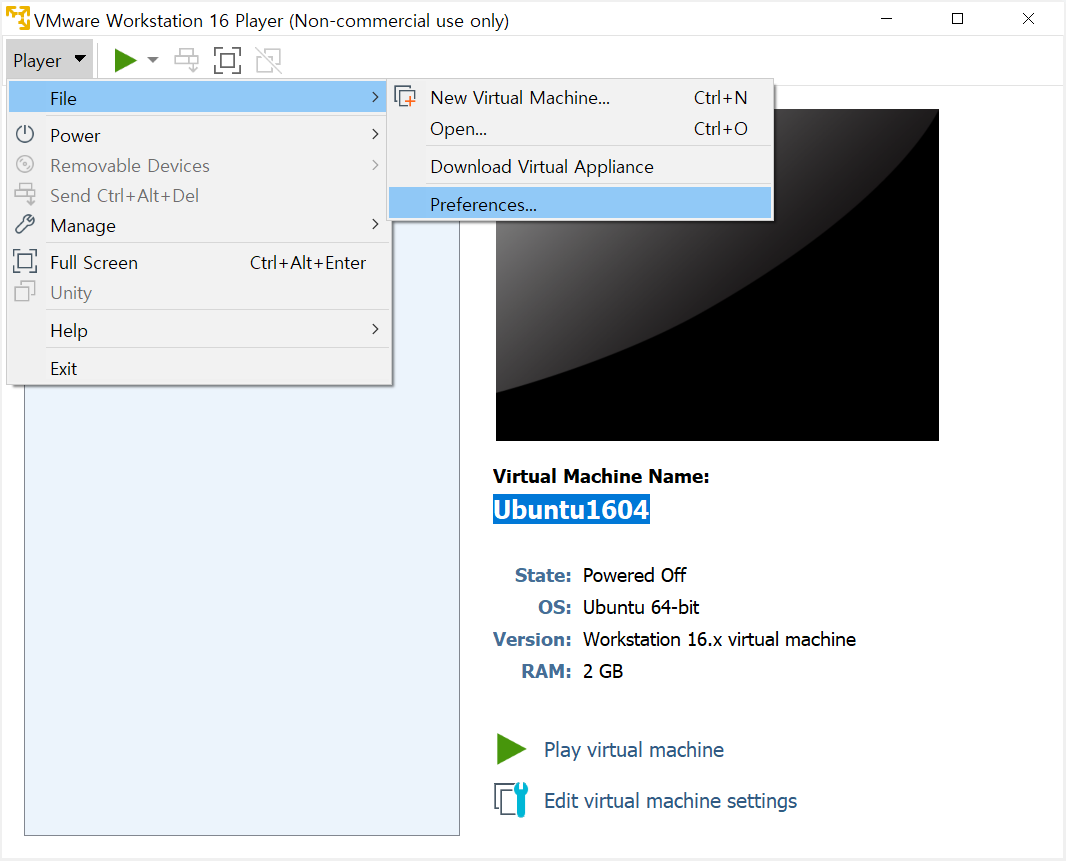The height and width of the screenshot is (861, 1066).
Task: Expand the Removable Devices submenu arrow
Action: point(375,165)
